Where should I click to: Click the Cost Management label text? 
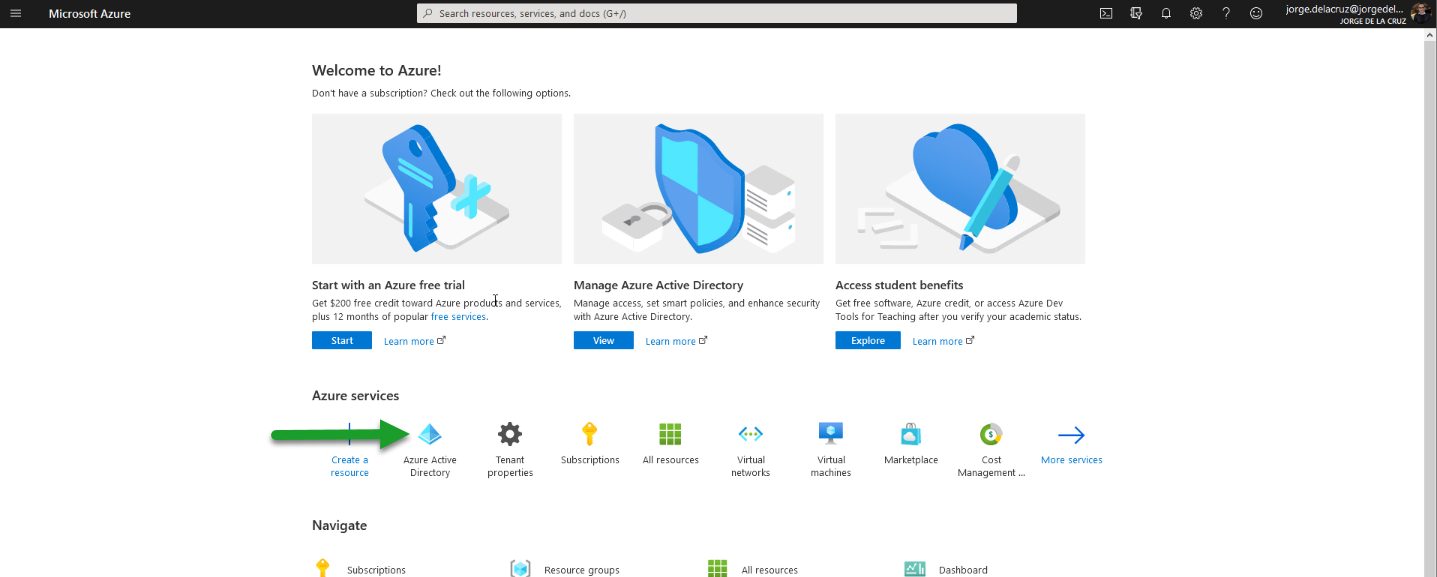(x=991, y=466)
